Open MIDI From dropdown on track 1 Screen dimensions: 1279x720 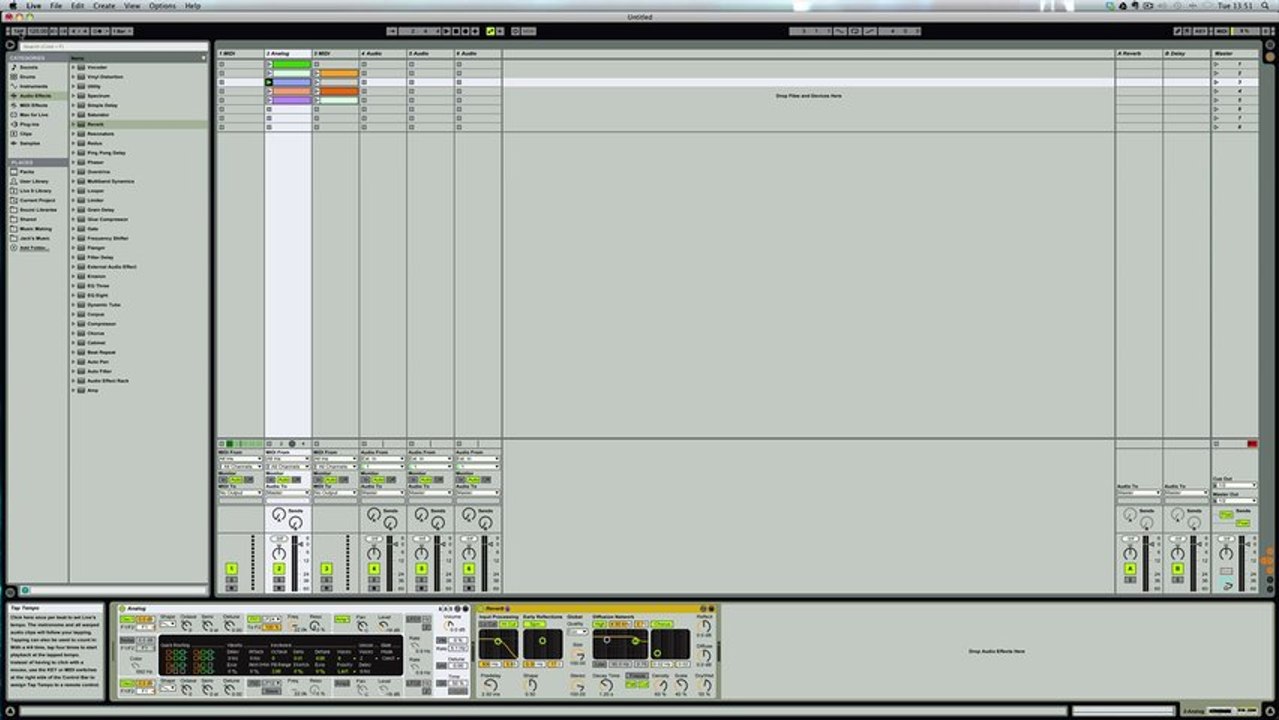[240, 459]
